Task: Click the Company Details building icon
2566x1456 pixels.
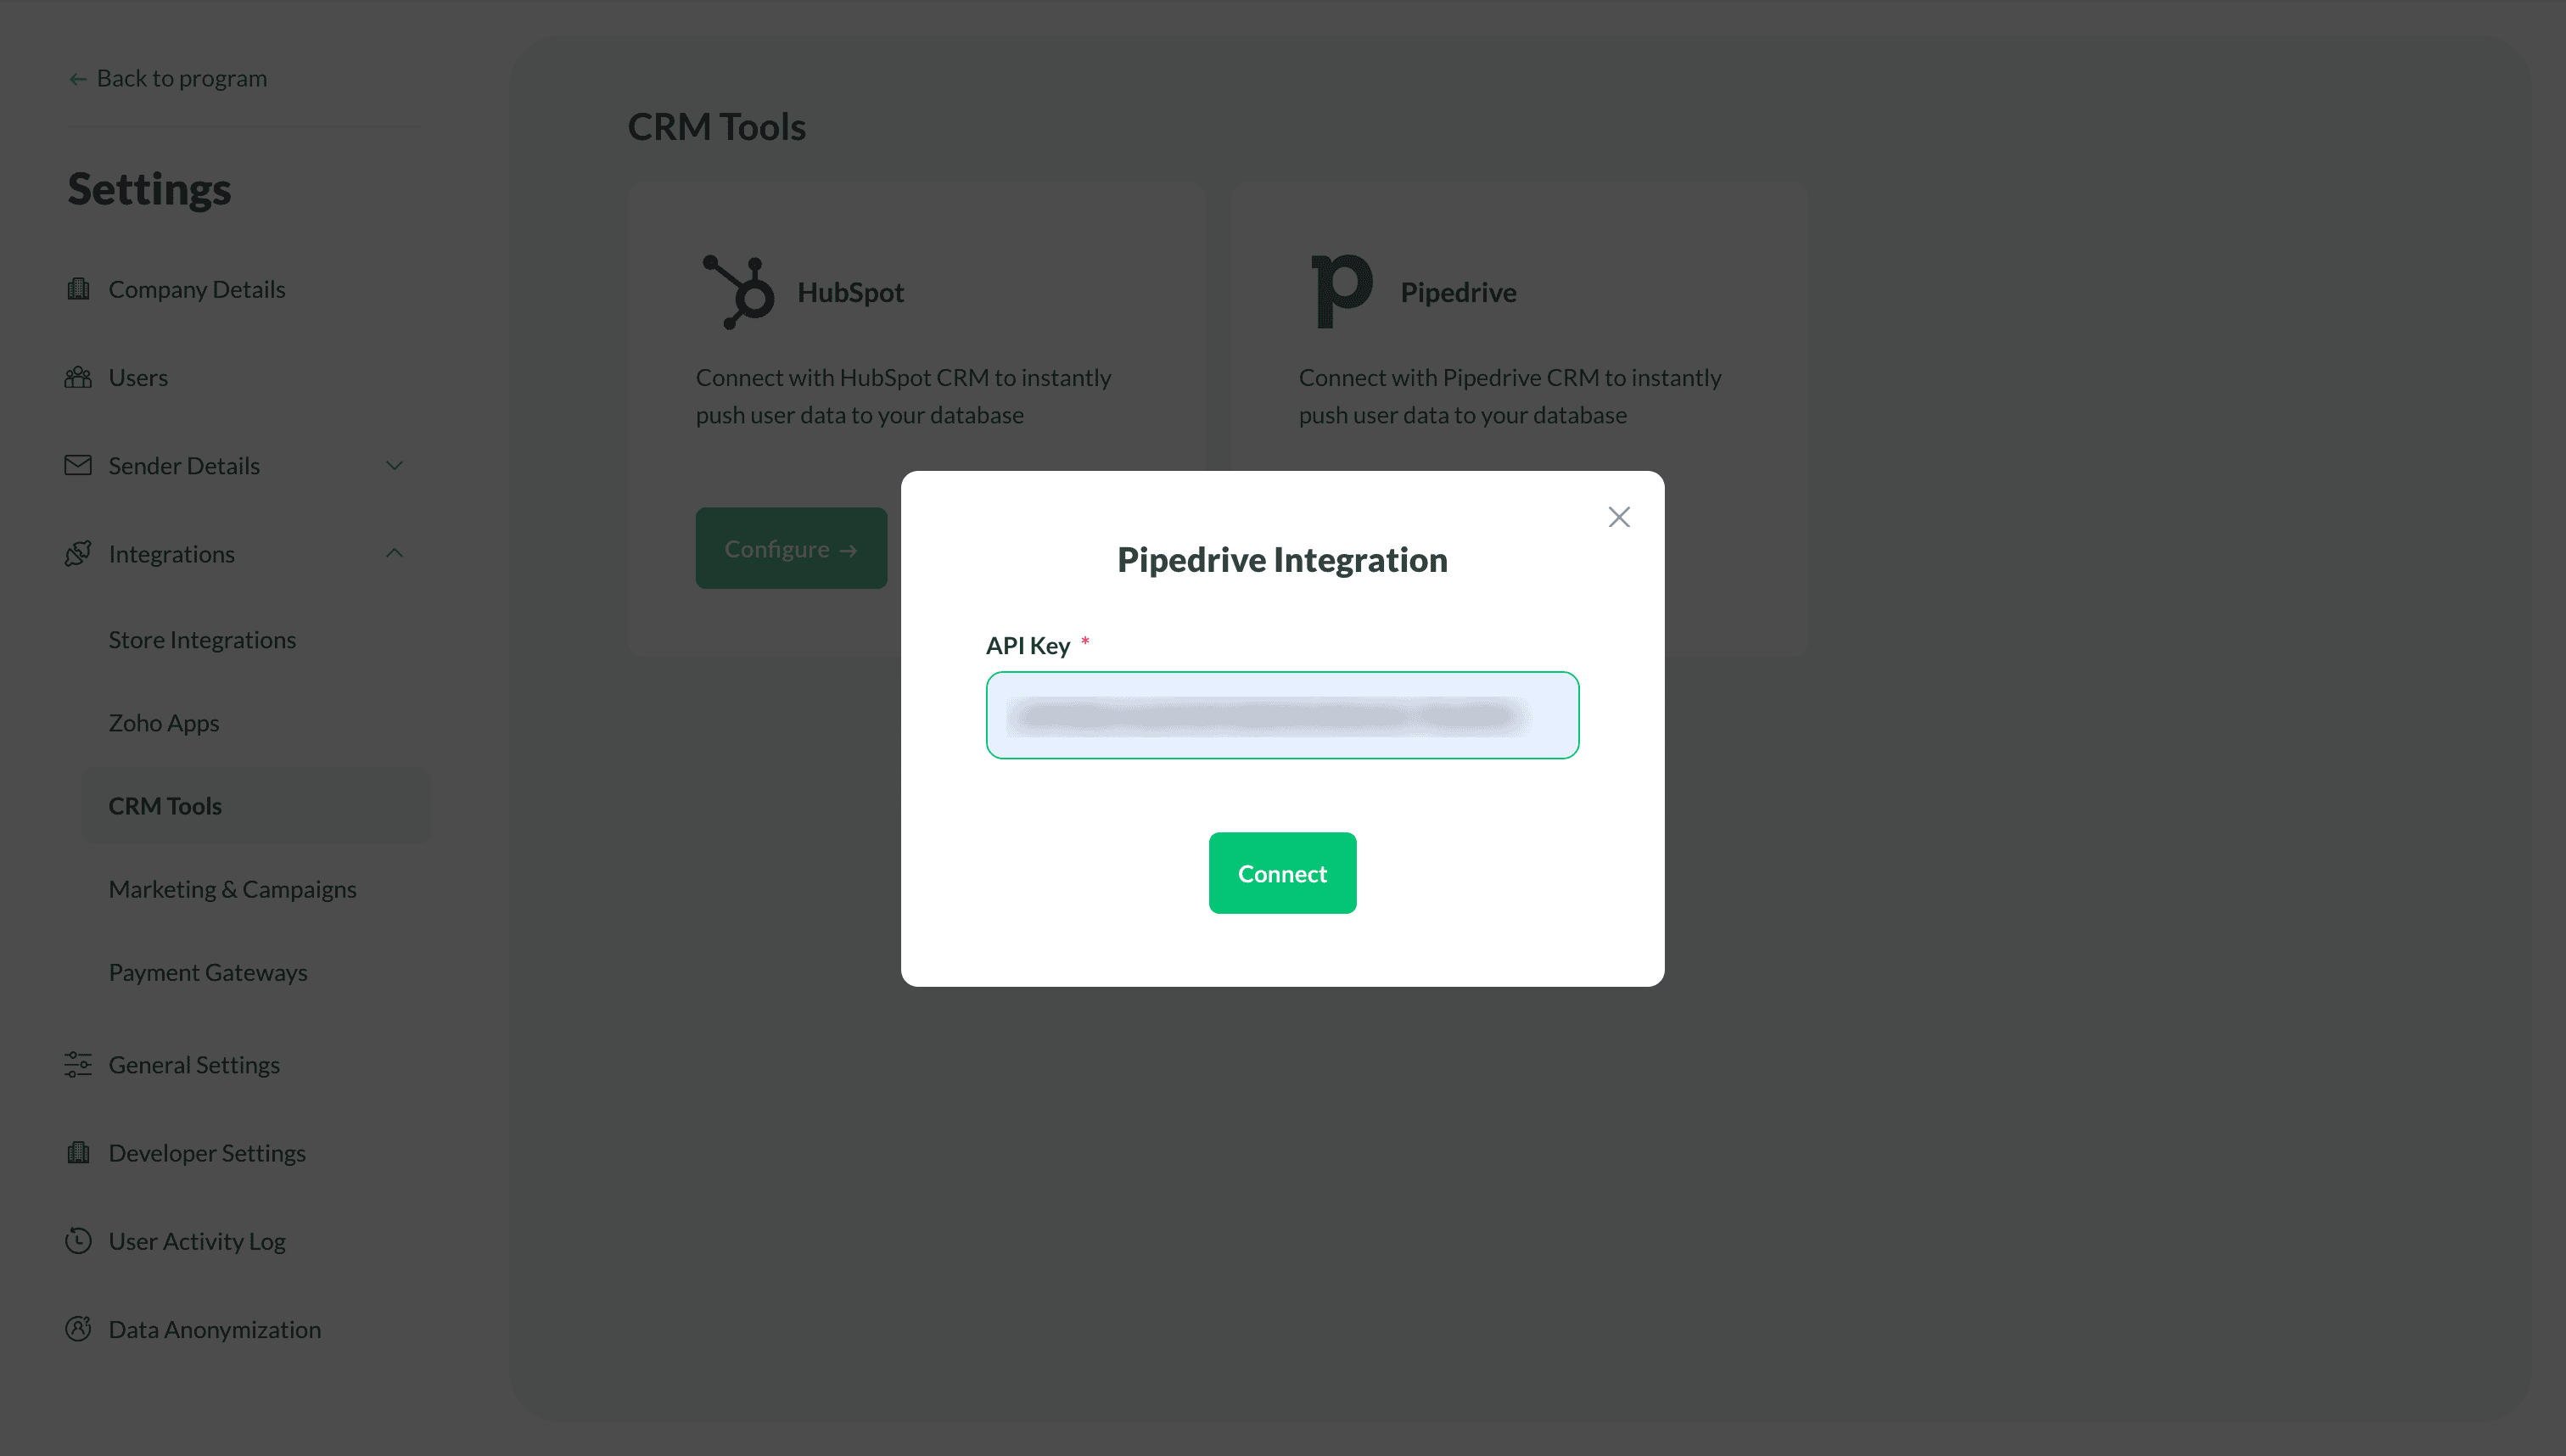Action: pyautogui.click(x=78, y=289)
